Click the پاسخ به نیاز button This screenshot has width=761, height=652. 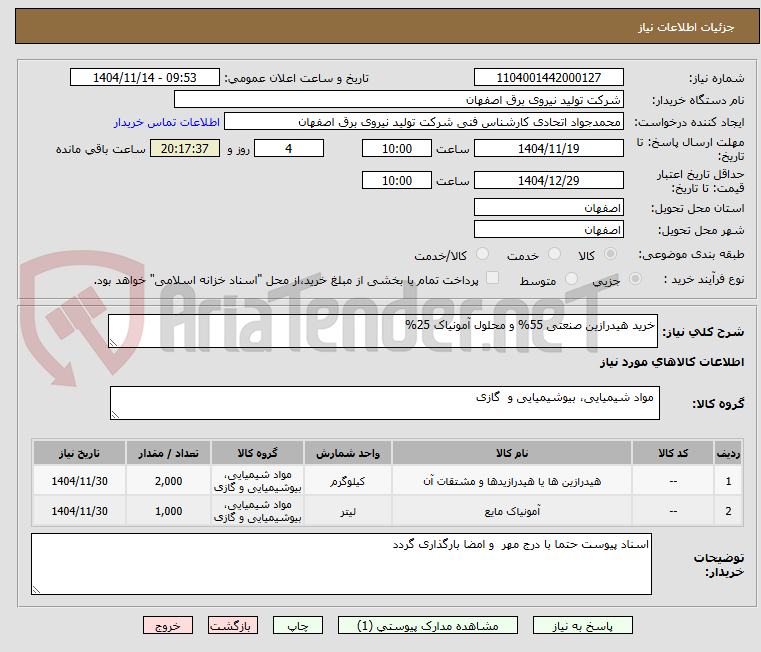582,625
